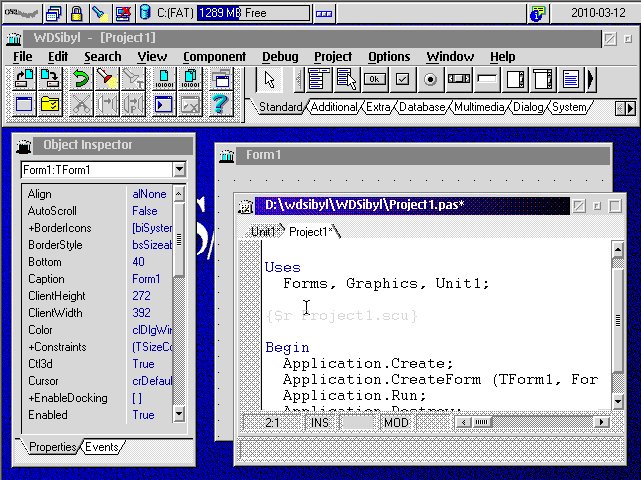This screenshot has width=641, height=480.
Task: Select the pencil edit toolbar icon
Action: click(x=107, y=79)
